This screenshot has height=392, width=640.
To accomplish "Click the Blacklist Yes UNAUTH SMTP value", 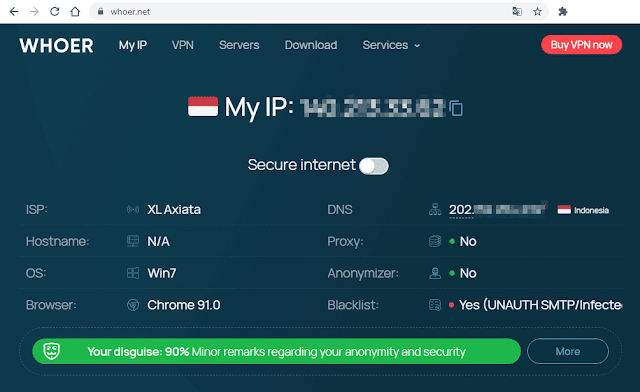I will 540,305.
